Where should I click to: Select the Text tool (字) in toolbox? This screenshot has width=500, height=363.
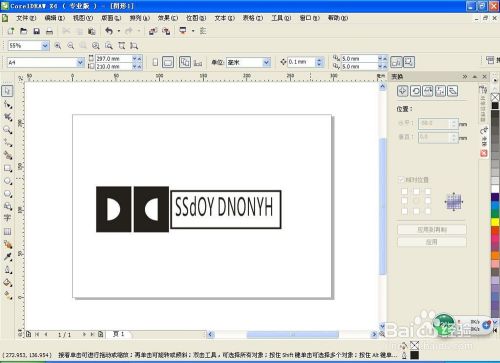8,218
